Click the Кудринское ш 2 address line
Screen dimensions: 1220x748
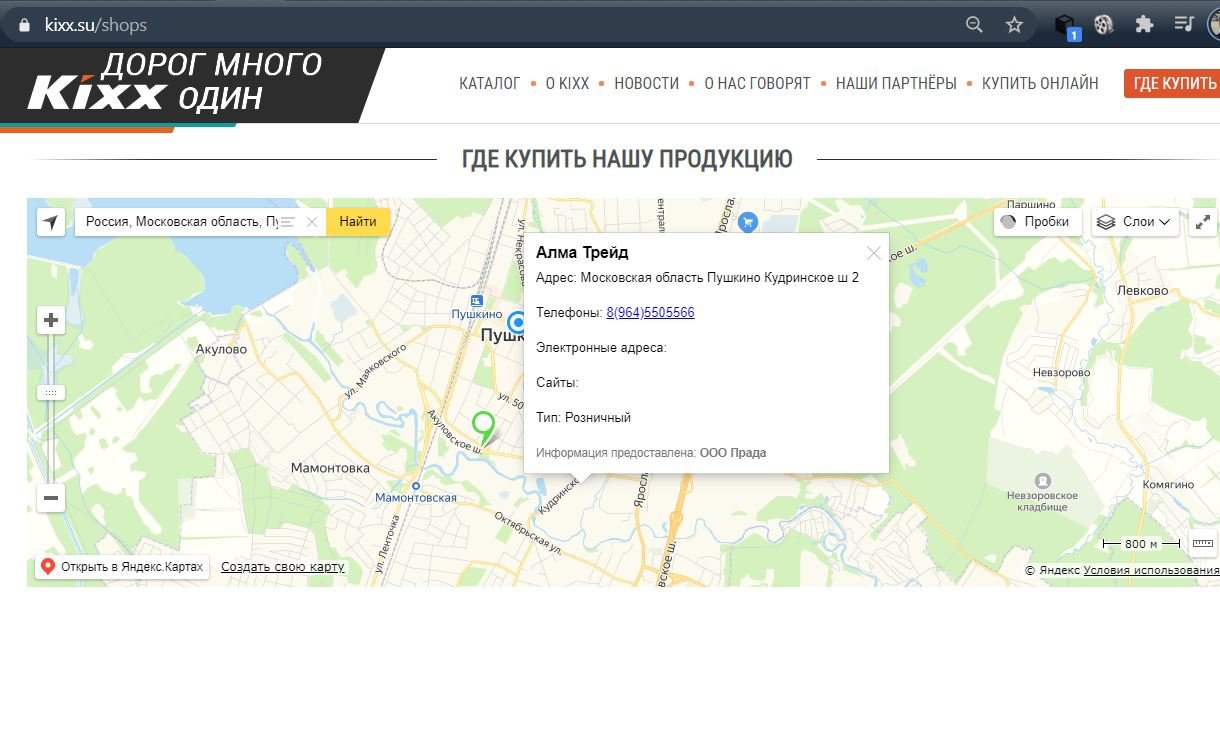pos(697,278)
